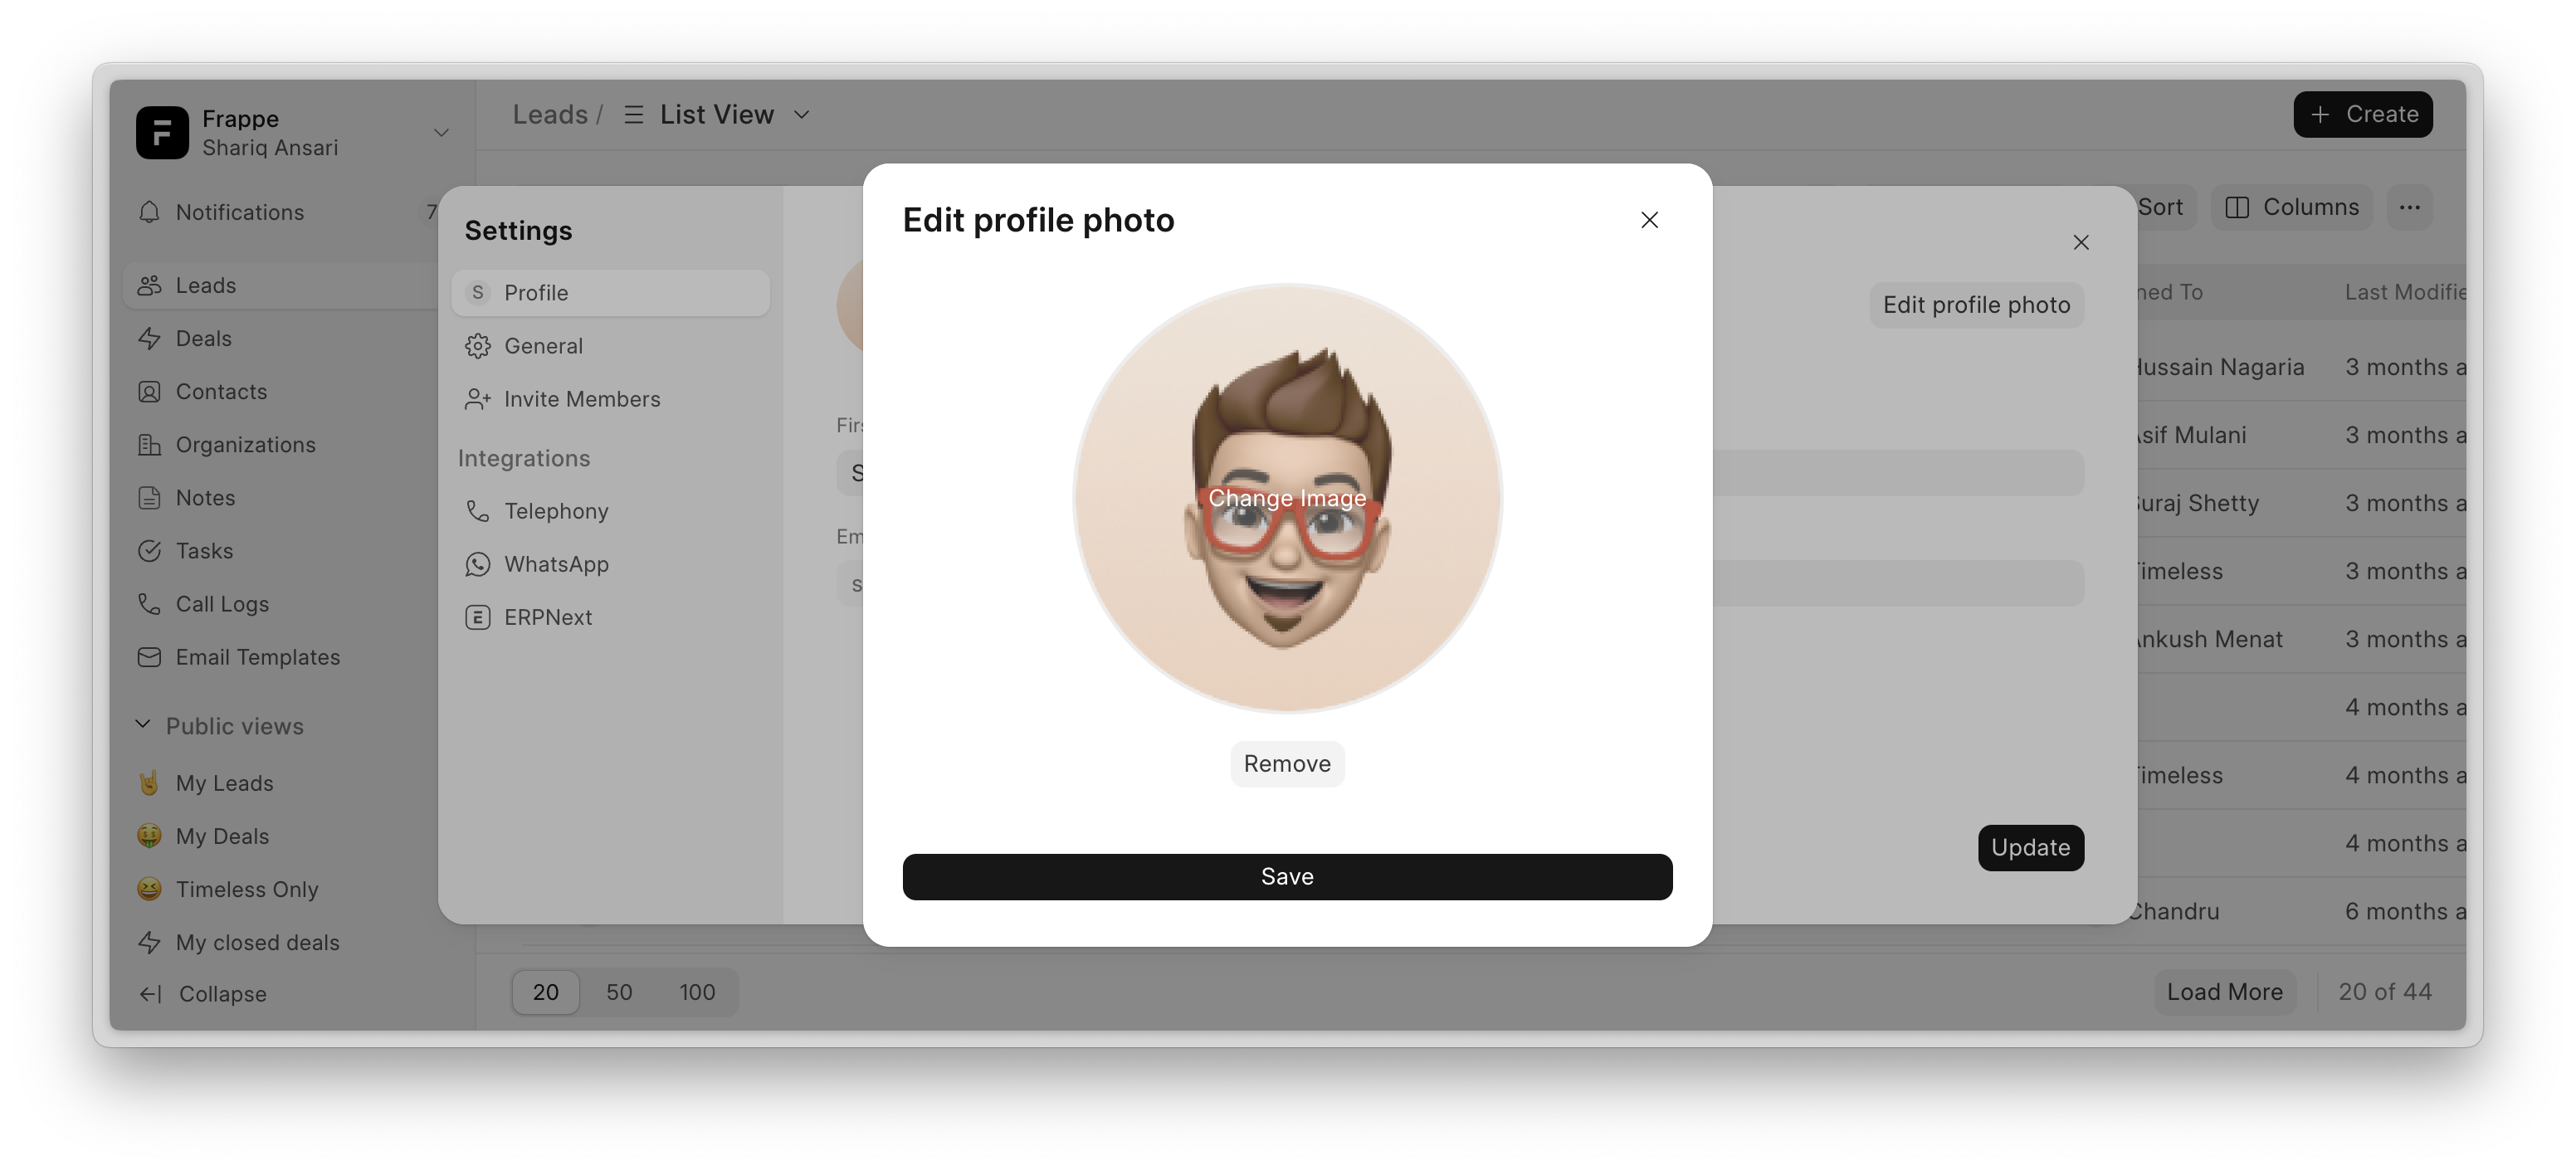2576x1170 pixels.
Task: Open the Telephony settings icon
Action: click(x=478, y=511)
